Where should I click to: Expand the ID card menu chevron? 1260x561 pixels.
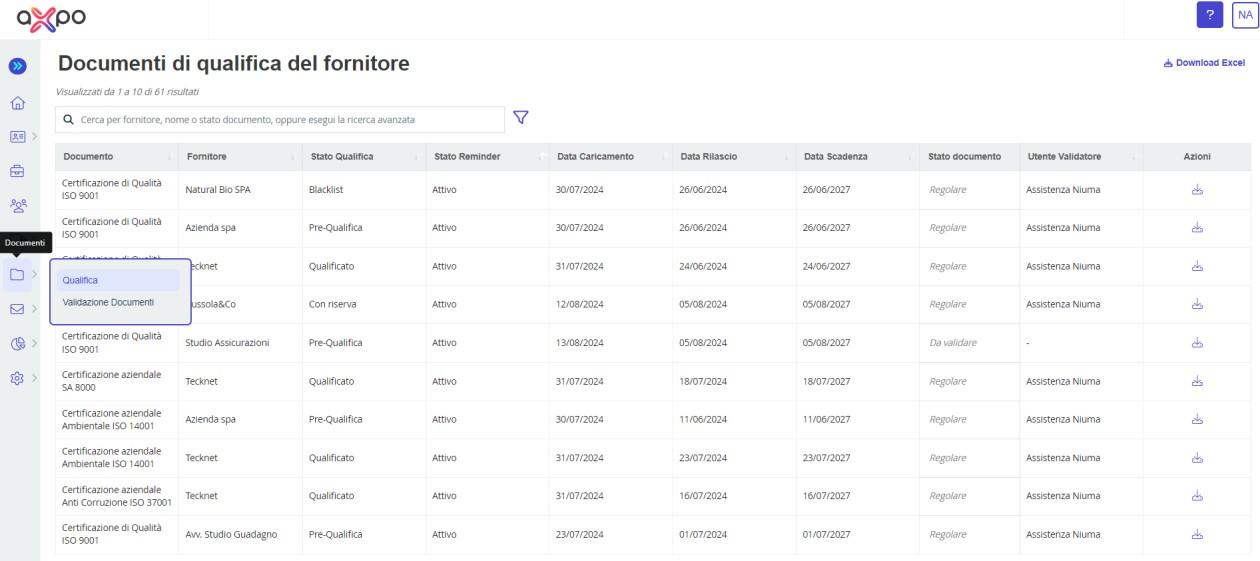pyautogui.click(x=35, y=136)
